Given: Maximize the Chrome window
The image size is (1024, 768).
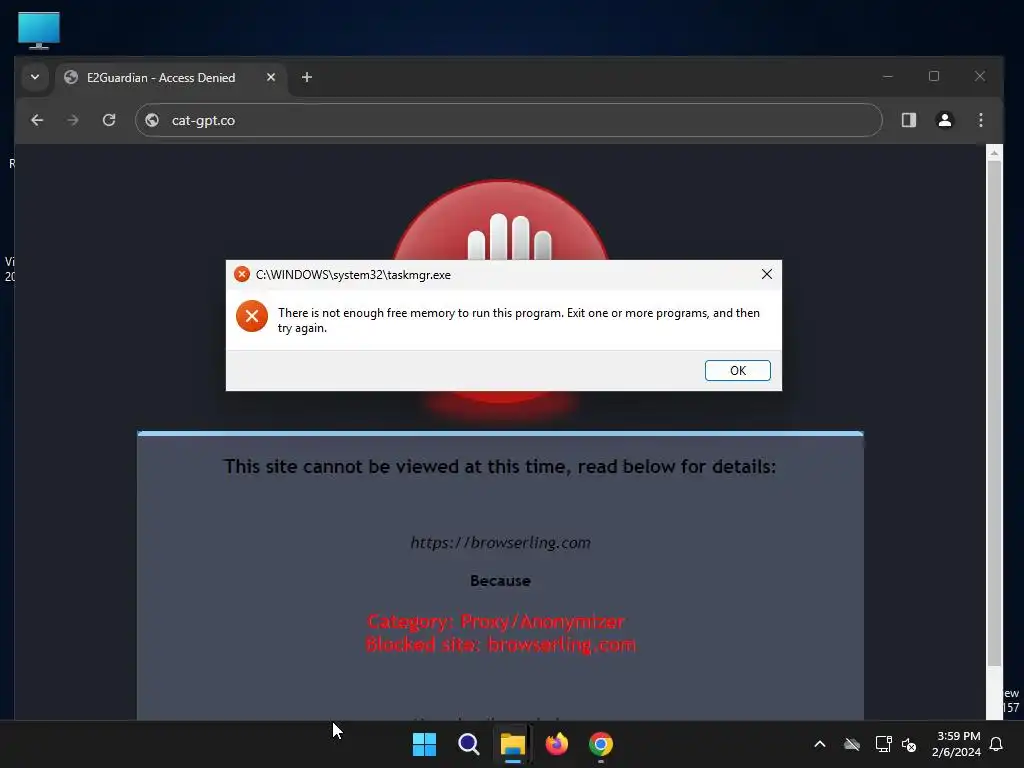Looking at the screenshot, I should (x=934, y=76).
